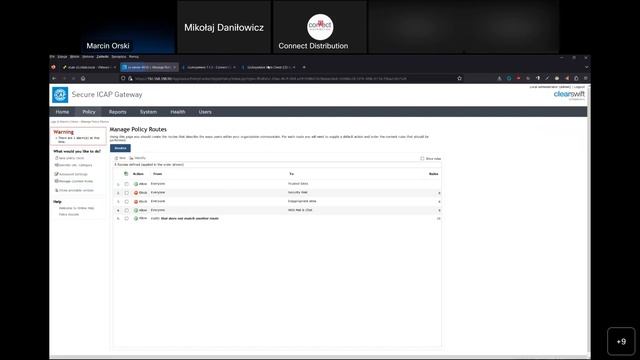
Task: Open the Pomoc menu in Firefox menu bar
Action: coord(134,57)
